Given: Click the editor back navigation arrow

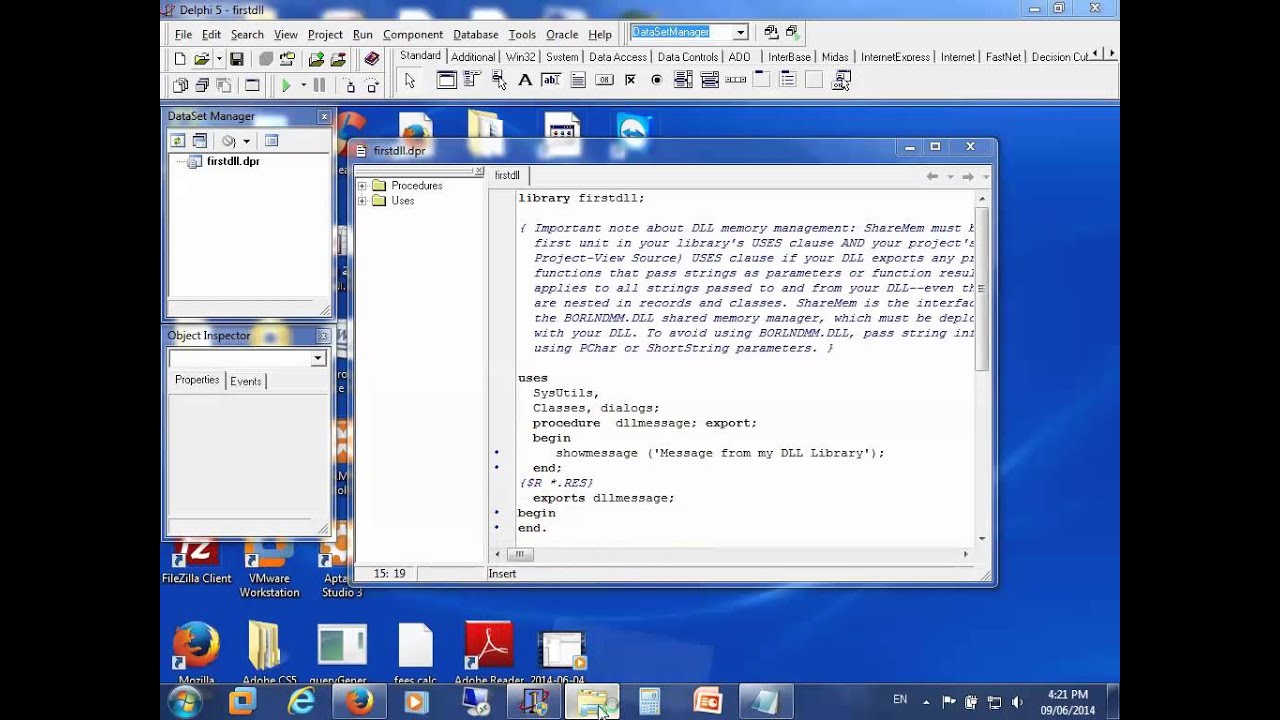Looking at the screenshot, I should click(x=932, y=176).
